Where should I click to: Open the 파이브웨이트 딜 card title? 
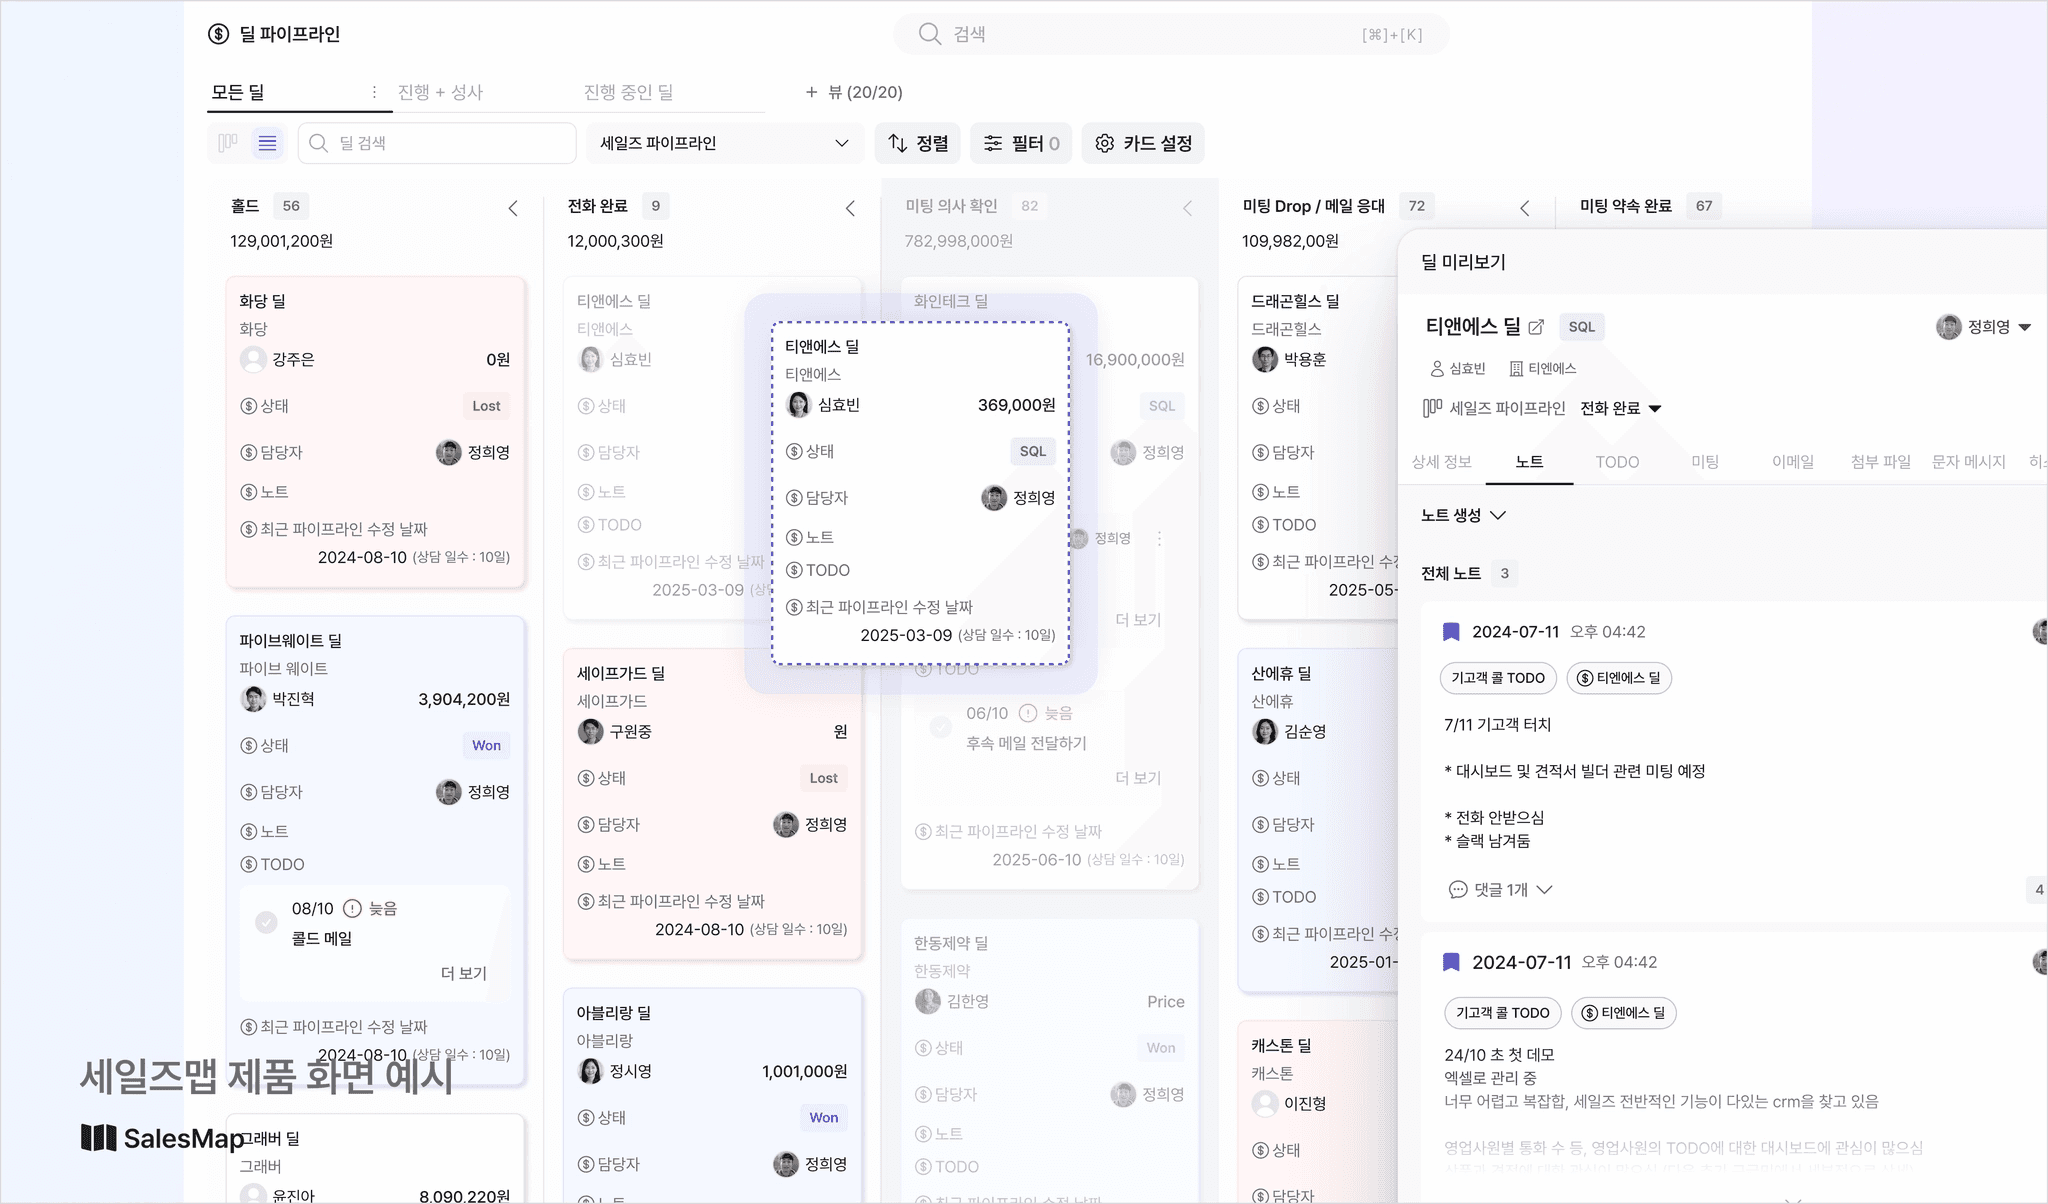(290, 640)
